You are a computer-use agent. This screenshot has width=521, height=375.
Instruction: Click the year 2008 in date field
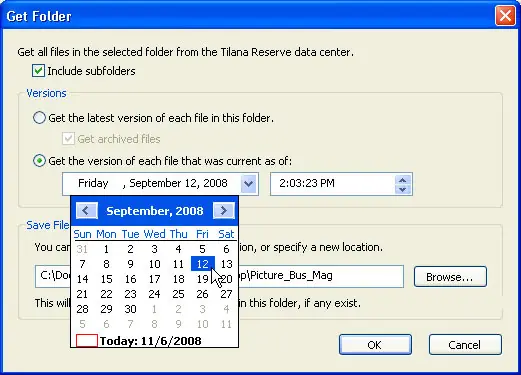point(215,183)
